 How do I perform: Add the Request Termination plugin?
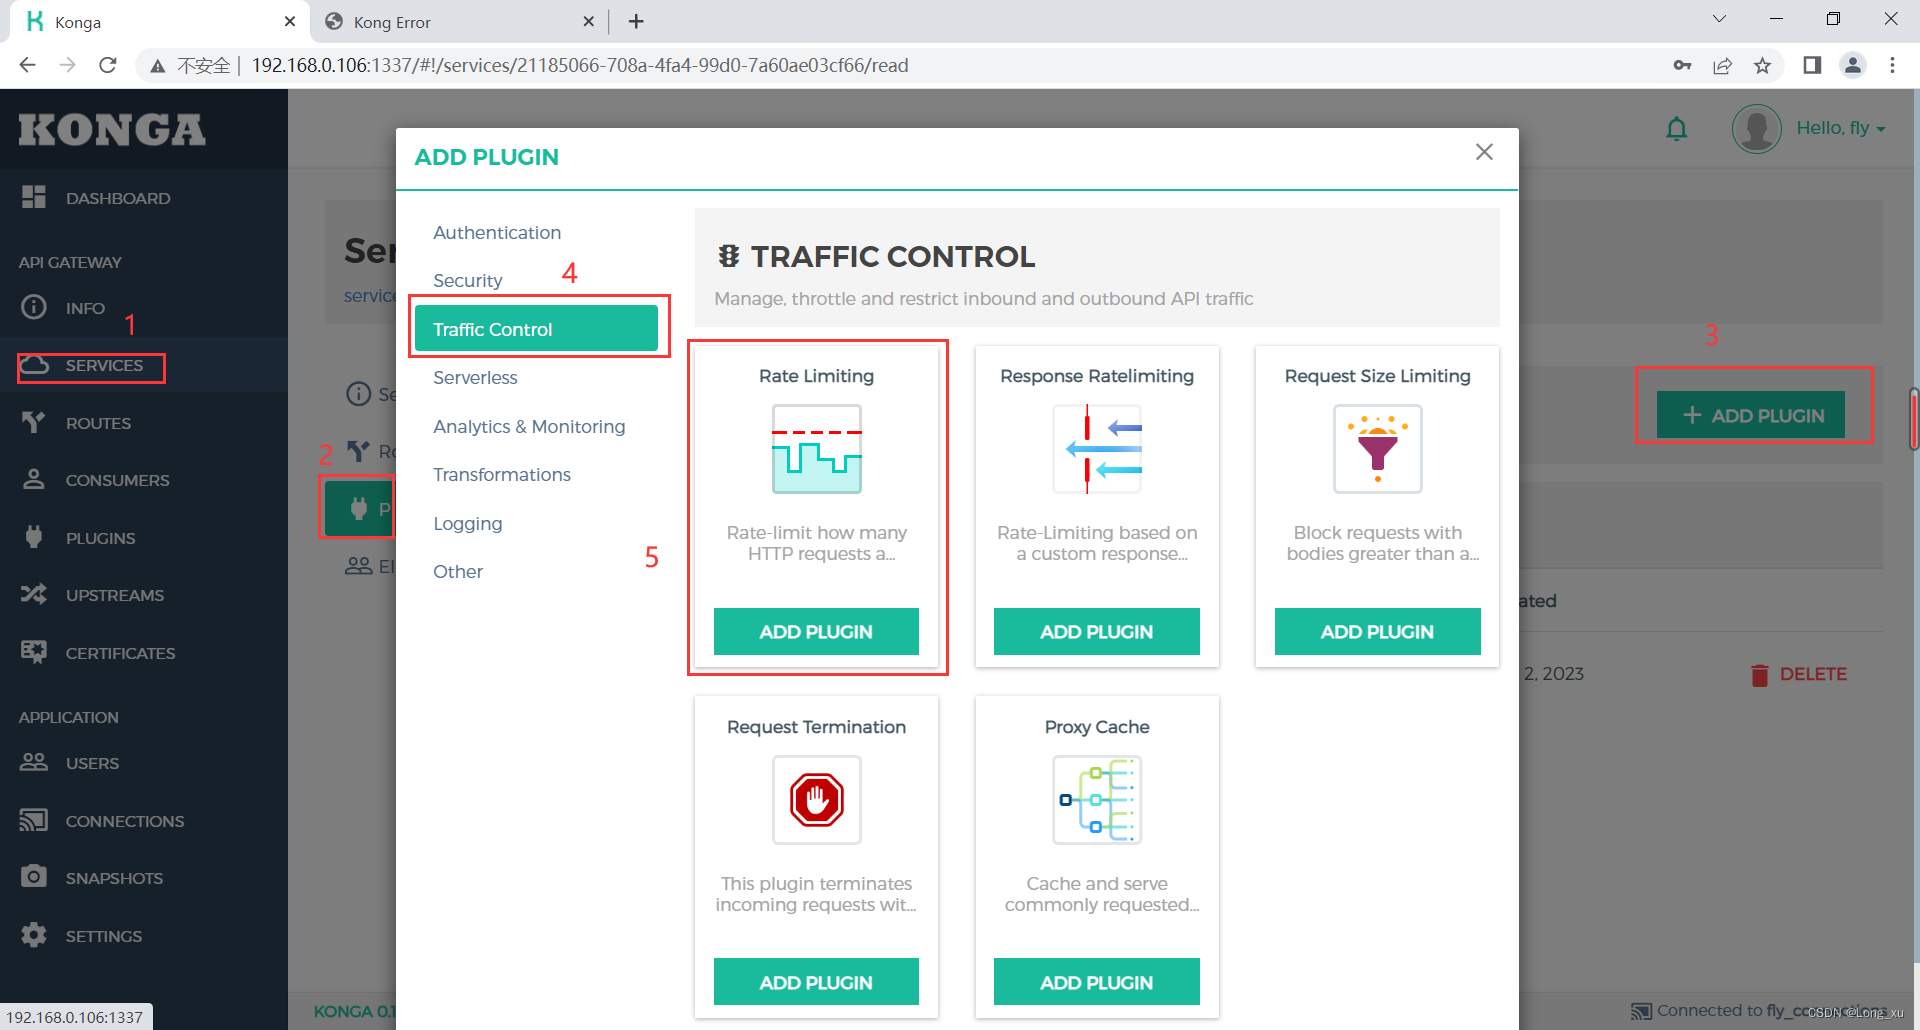pos(816,982)
